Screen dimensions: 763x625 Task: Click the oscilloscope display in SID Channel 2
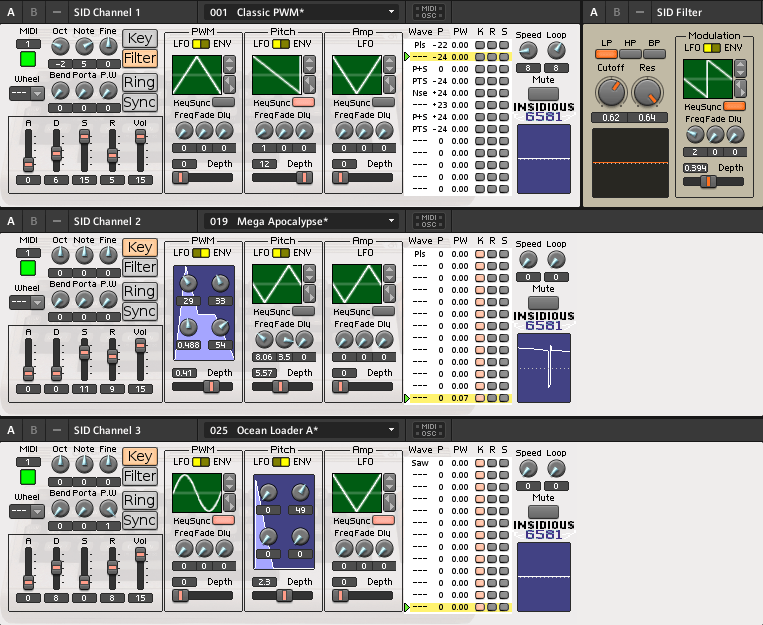pos(543,367)
